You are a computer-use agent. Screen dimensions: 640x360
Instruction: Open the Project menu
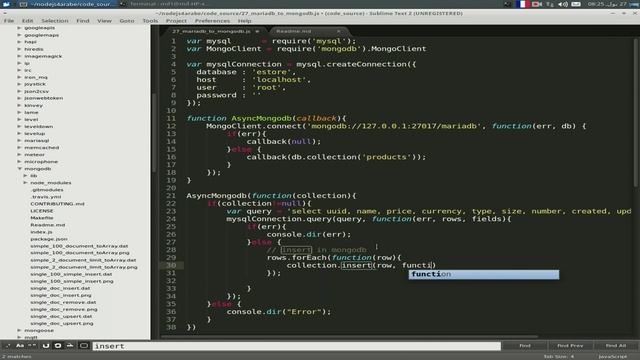tap(176, 20)
